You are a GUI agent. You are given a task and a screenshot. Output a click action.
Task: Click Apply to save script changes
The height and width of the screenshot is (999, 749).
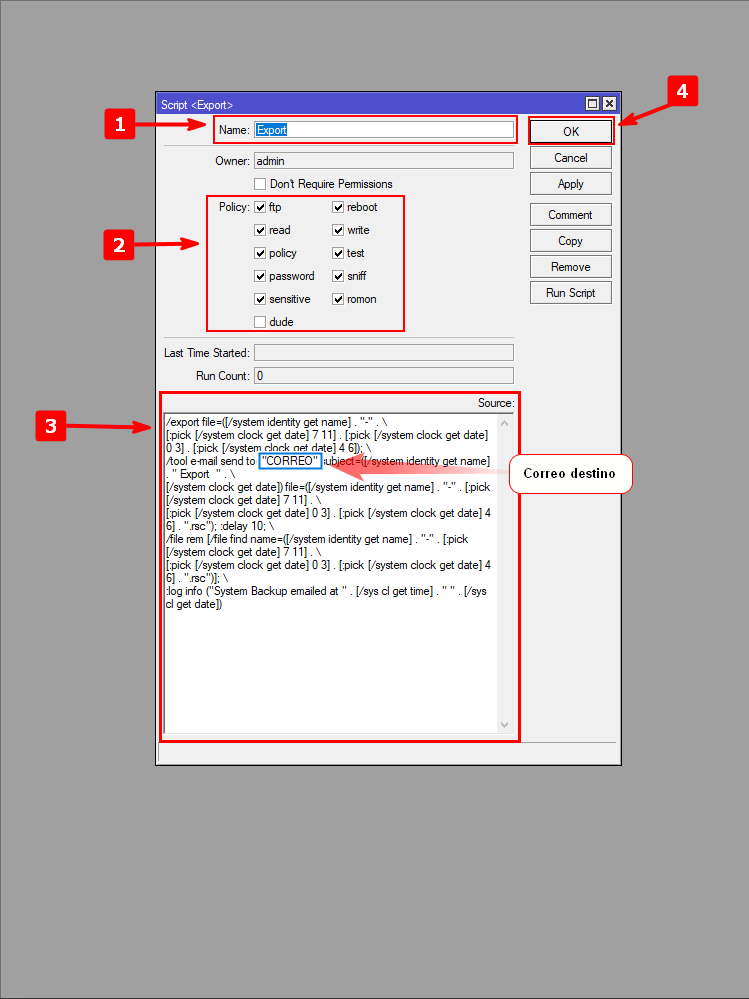click(x=570, y=184)
